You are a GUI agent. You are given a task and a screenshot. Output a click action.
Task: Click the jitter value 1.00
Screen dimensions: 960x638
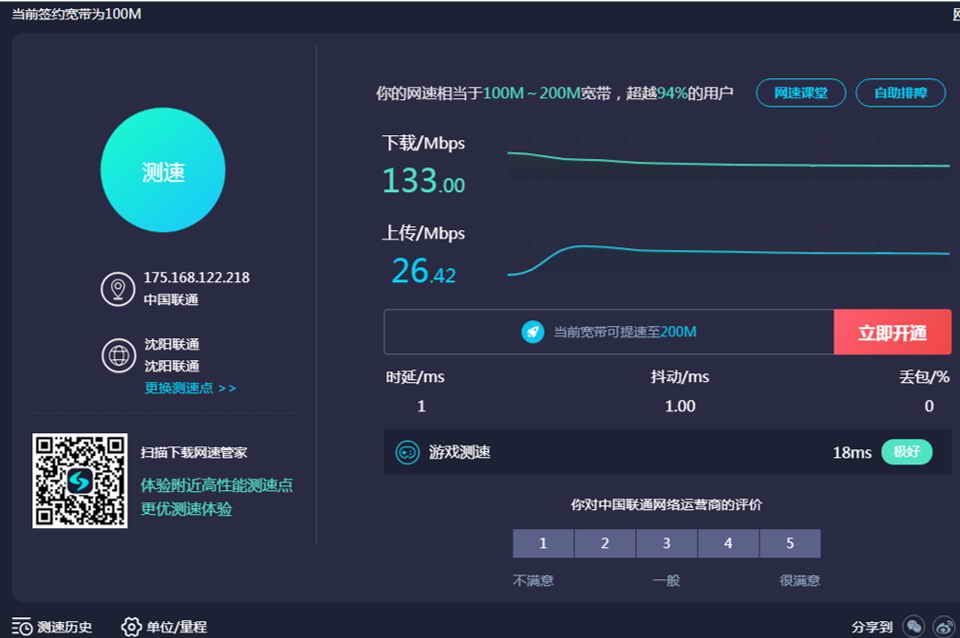680,406
